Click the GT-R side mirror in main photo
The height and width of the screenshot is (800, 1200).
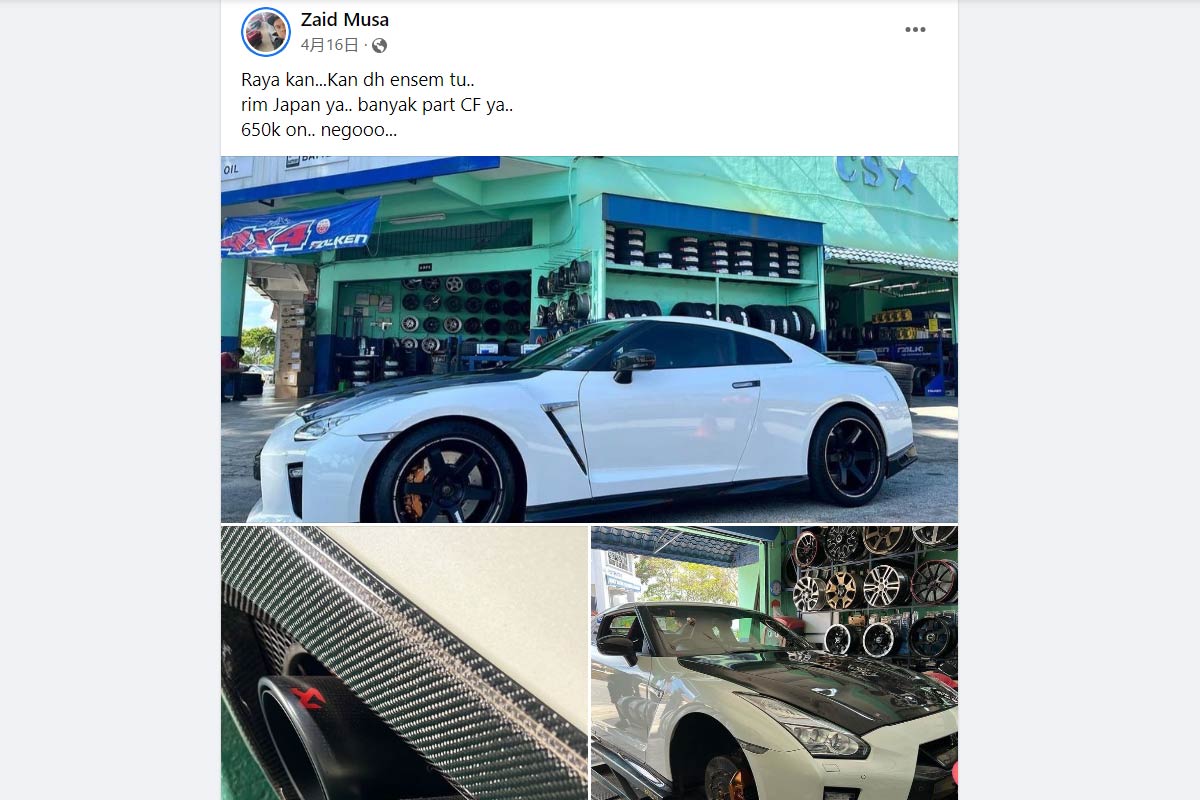pyautogui.click(x=634, y=363)
